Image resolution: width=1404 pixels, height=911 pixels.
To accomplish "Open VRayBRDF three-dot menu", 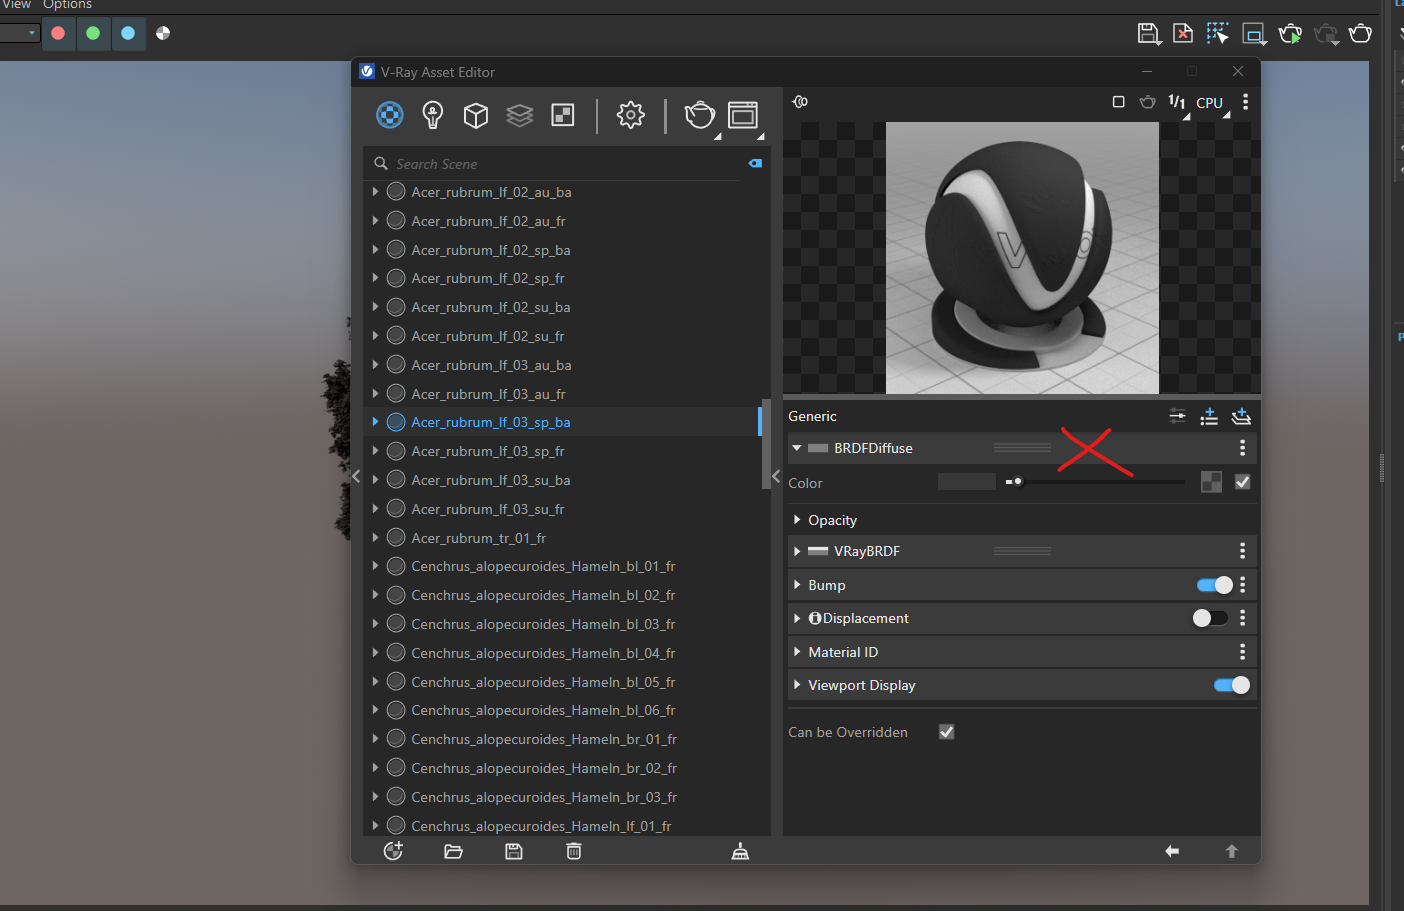I will (x=1243, y=551).
